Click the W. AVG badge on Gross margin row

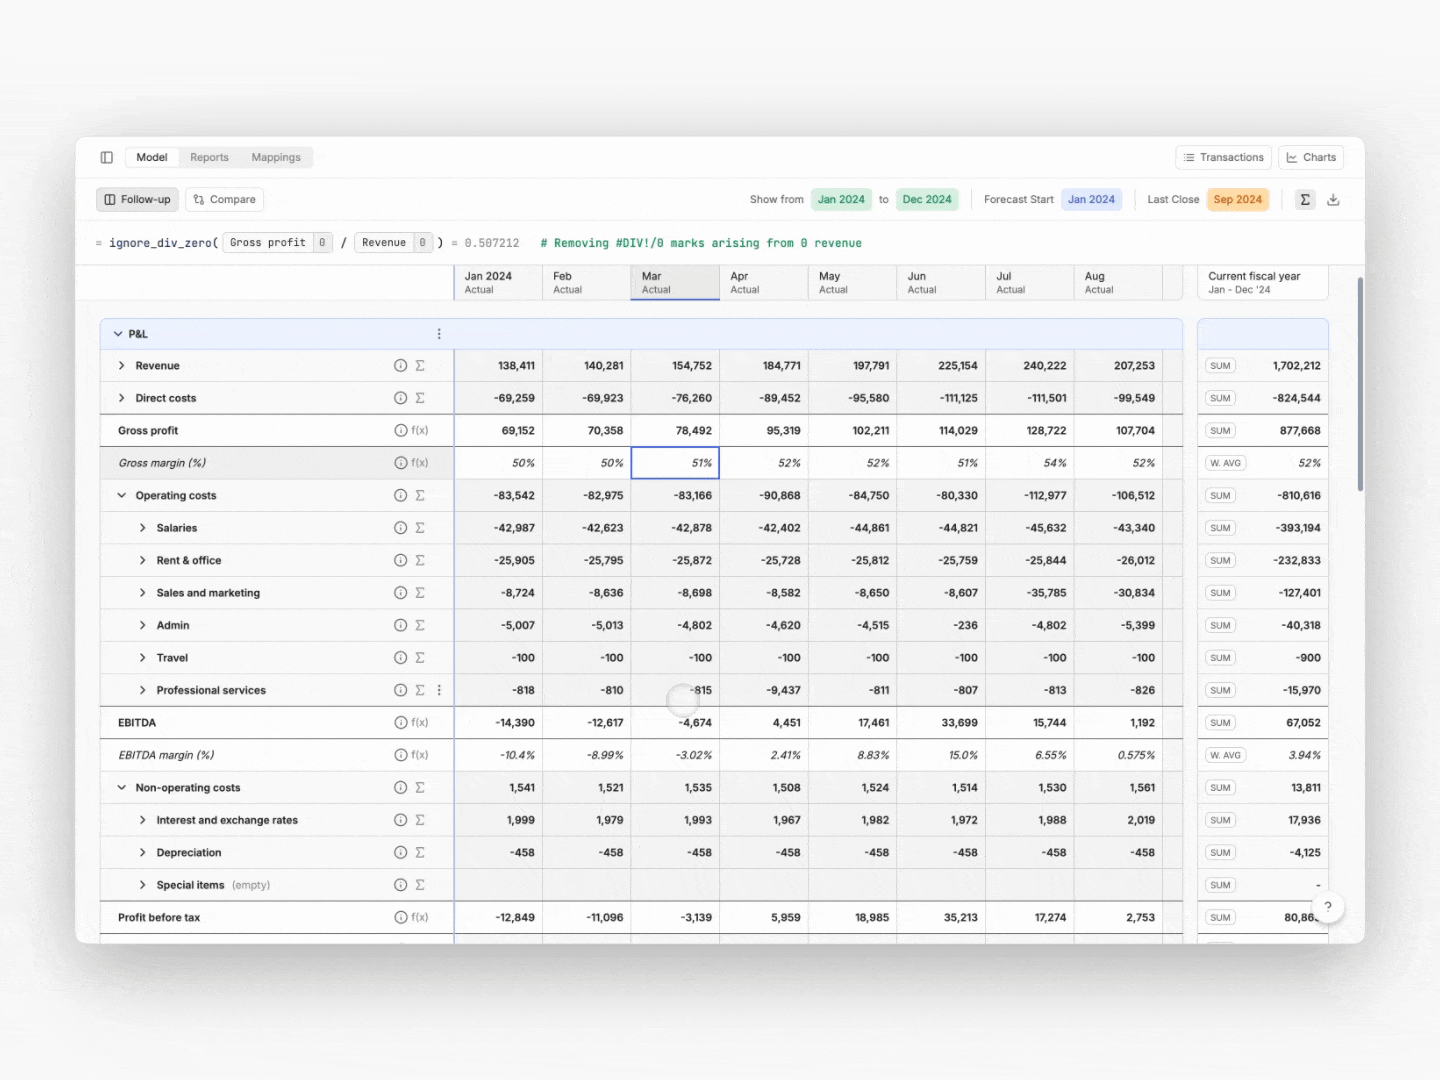click(x=1225, y=463)
